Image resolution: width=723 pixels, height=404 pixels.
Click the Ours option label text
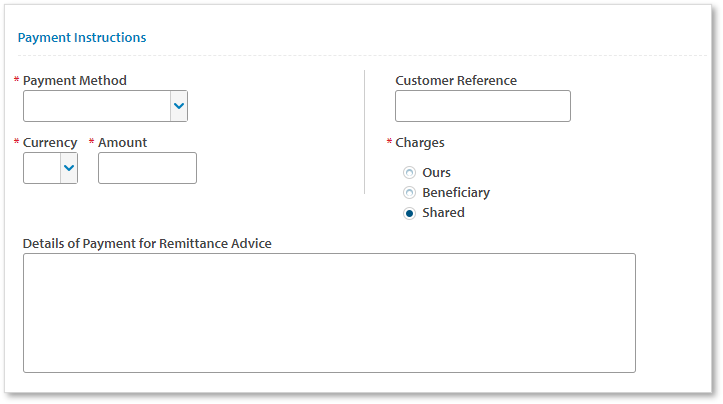pos(436,173)
